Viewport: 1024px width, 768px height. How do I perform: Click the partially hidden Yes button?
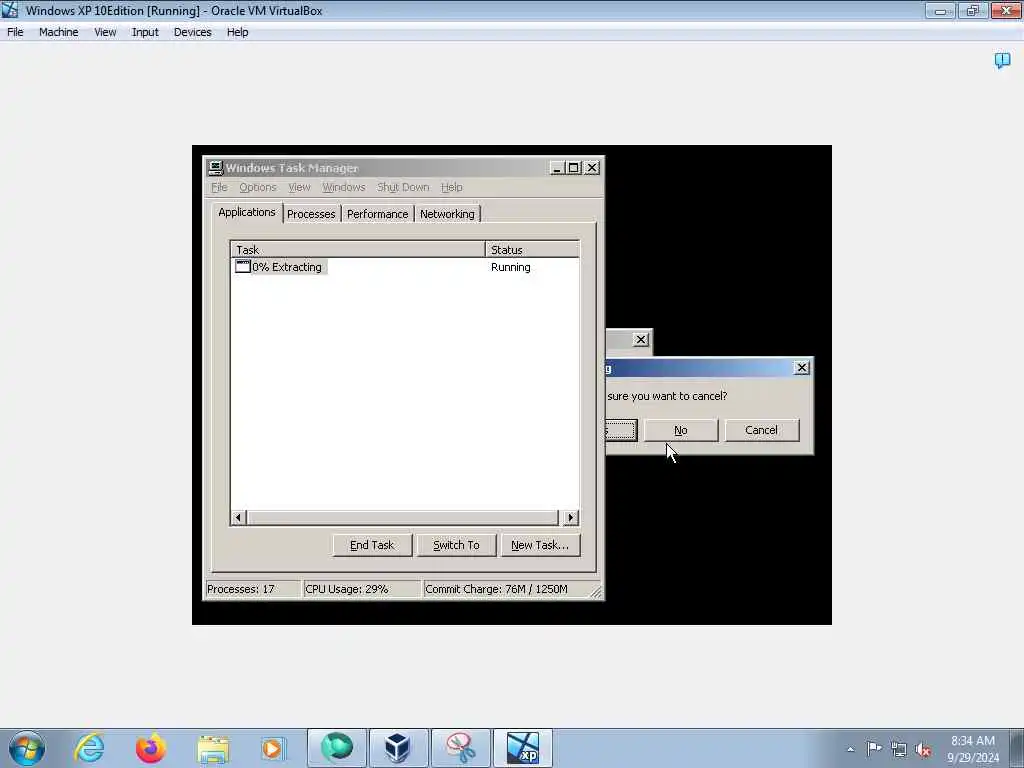620,430
